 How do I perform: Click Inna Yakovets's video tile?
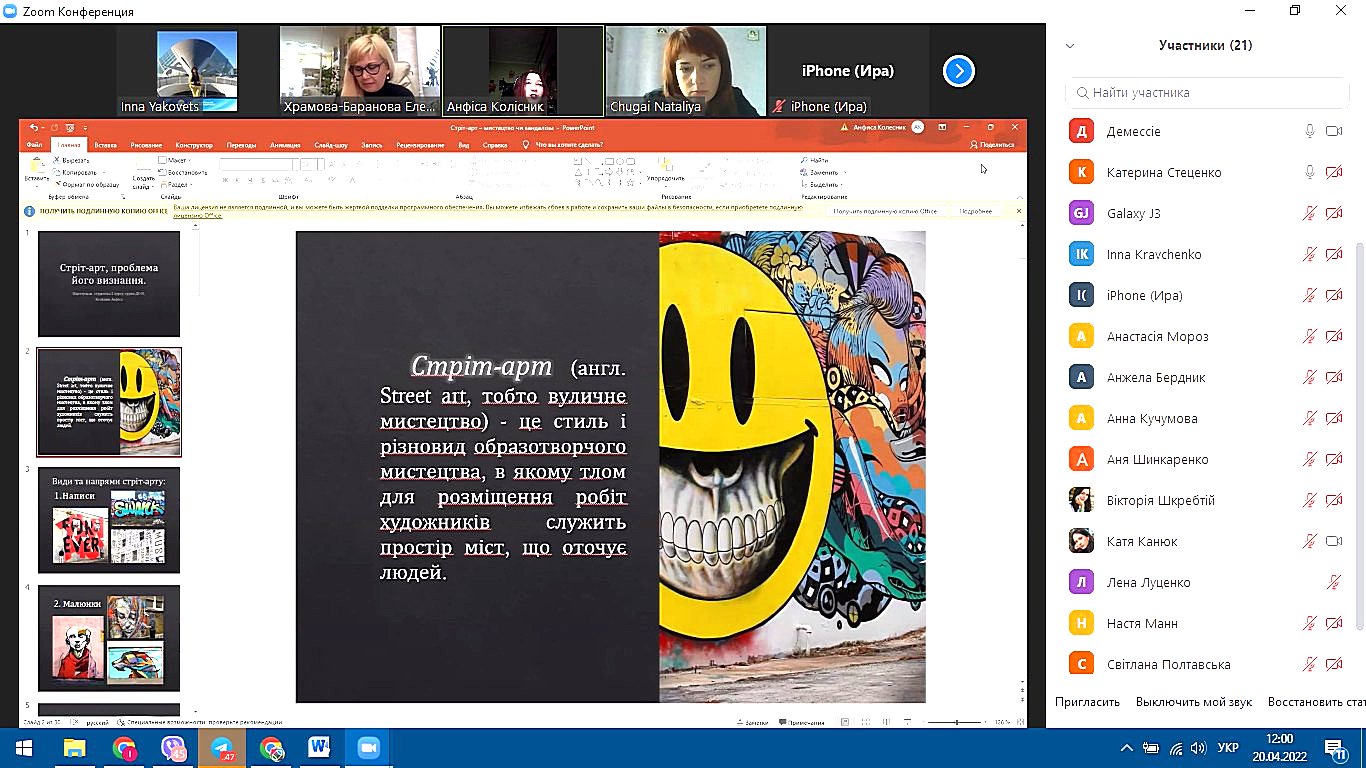pos(198,71)
